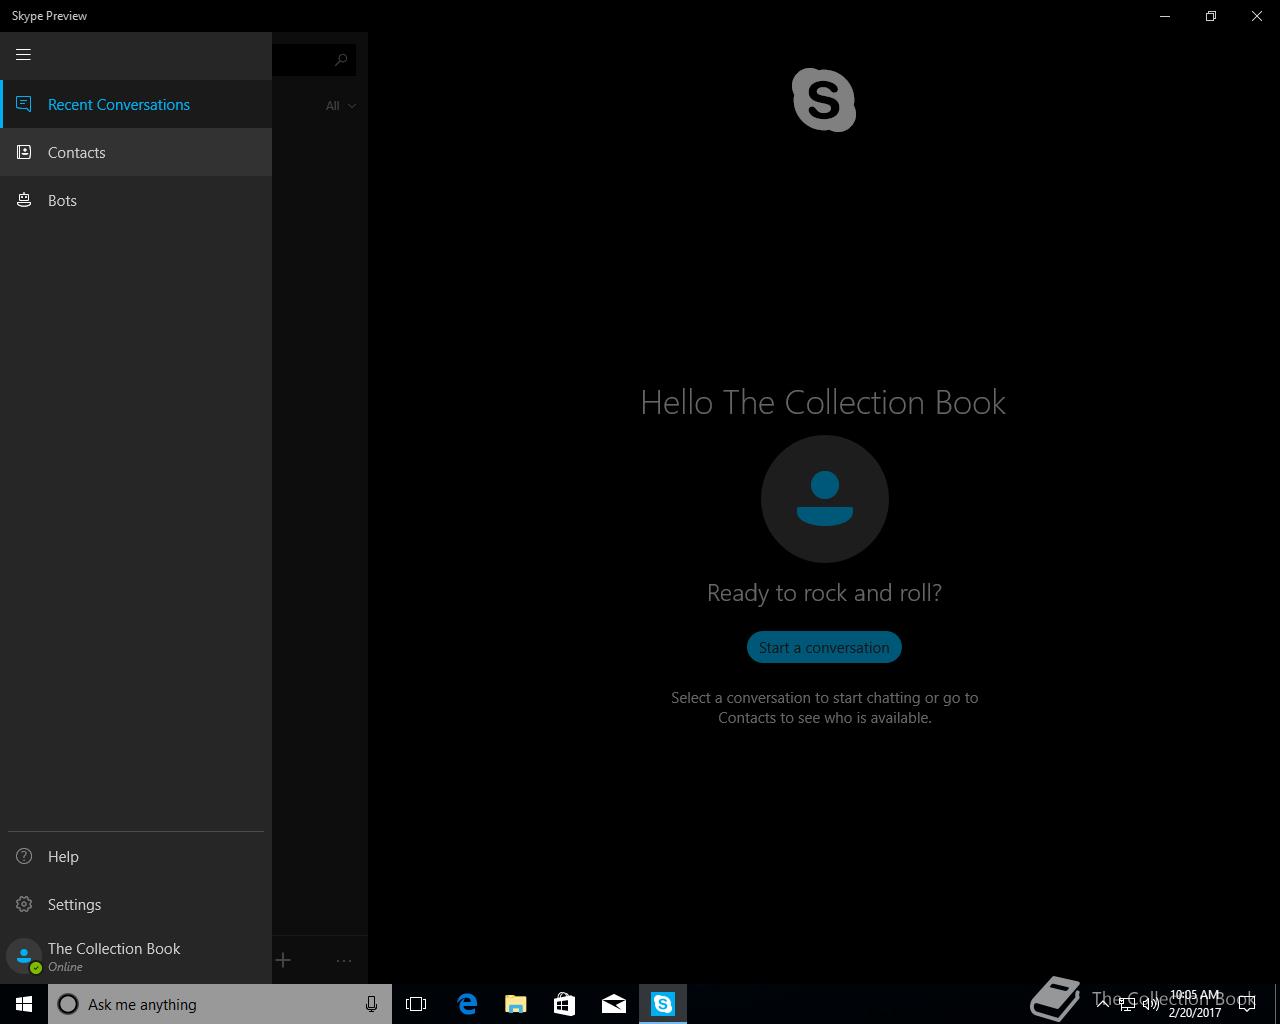Click Skype icon on taskbar
The width and height of the screenshot is (1280, 1024).
point(663,1004)
